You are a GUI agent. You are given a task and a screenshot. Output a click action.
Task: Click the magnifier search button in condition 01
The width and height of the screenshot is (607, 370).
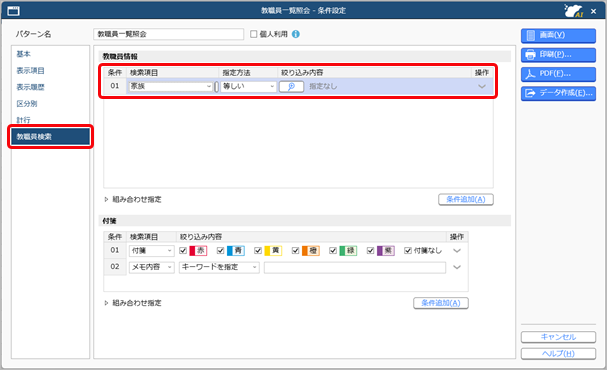(x=291, y=86)
